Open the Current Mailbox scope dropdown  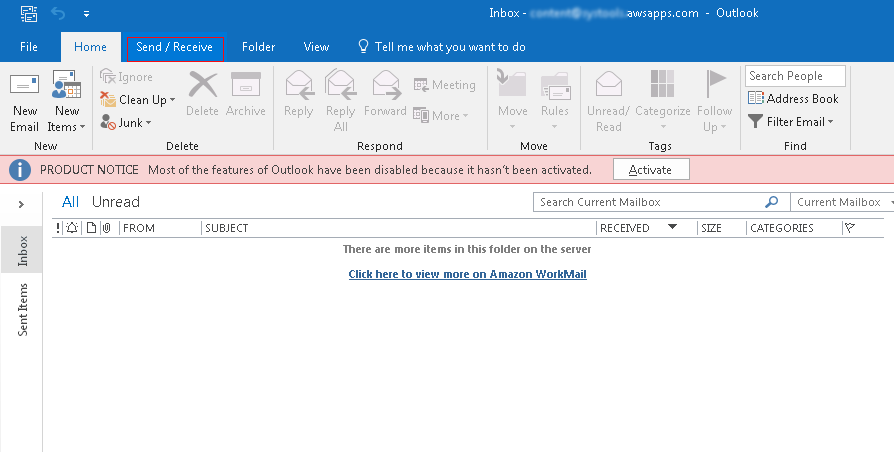[843, 202]
